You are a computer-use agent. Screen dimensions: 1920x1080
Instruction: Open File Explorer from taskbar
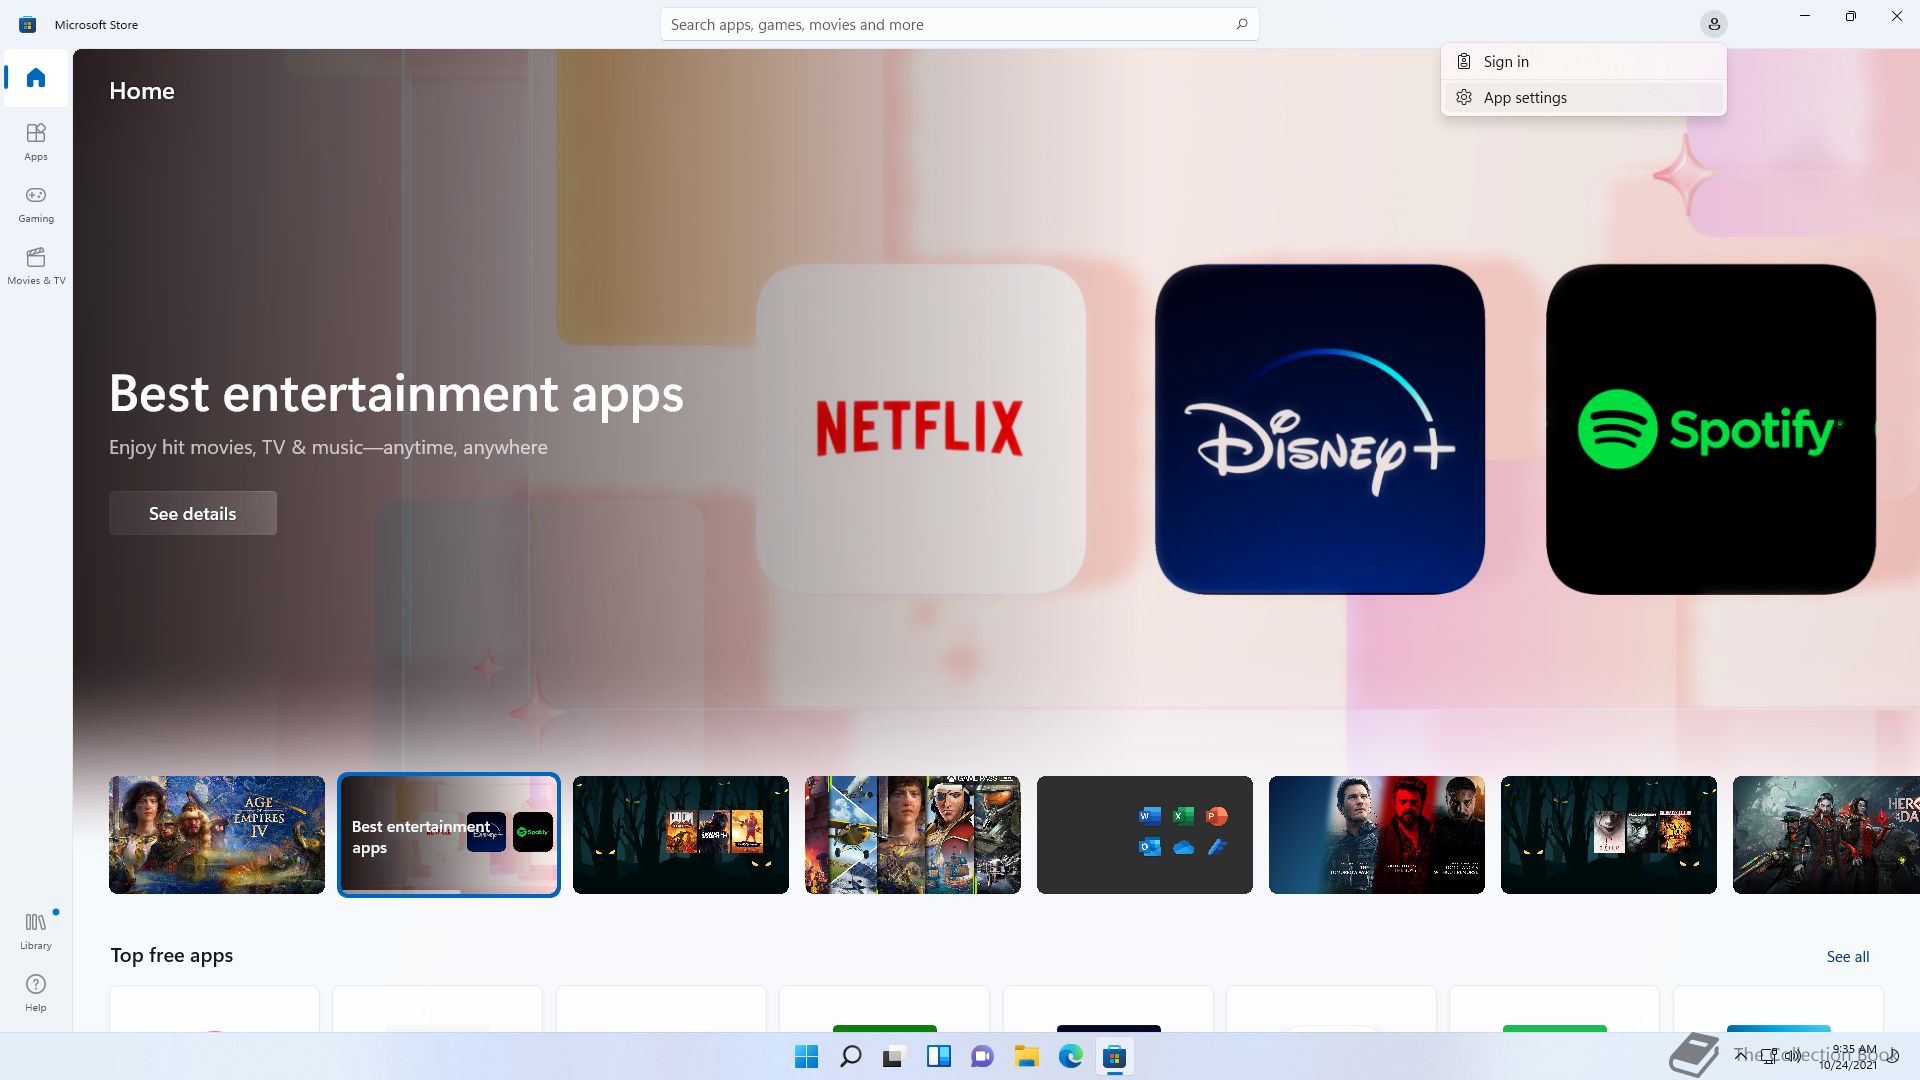1026,1056
